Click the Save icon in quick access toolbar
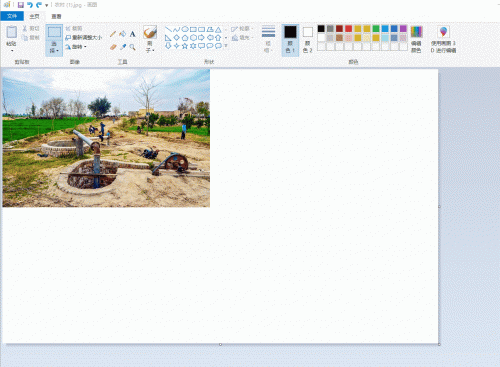The image size is (500, 367). [21, 5]
